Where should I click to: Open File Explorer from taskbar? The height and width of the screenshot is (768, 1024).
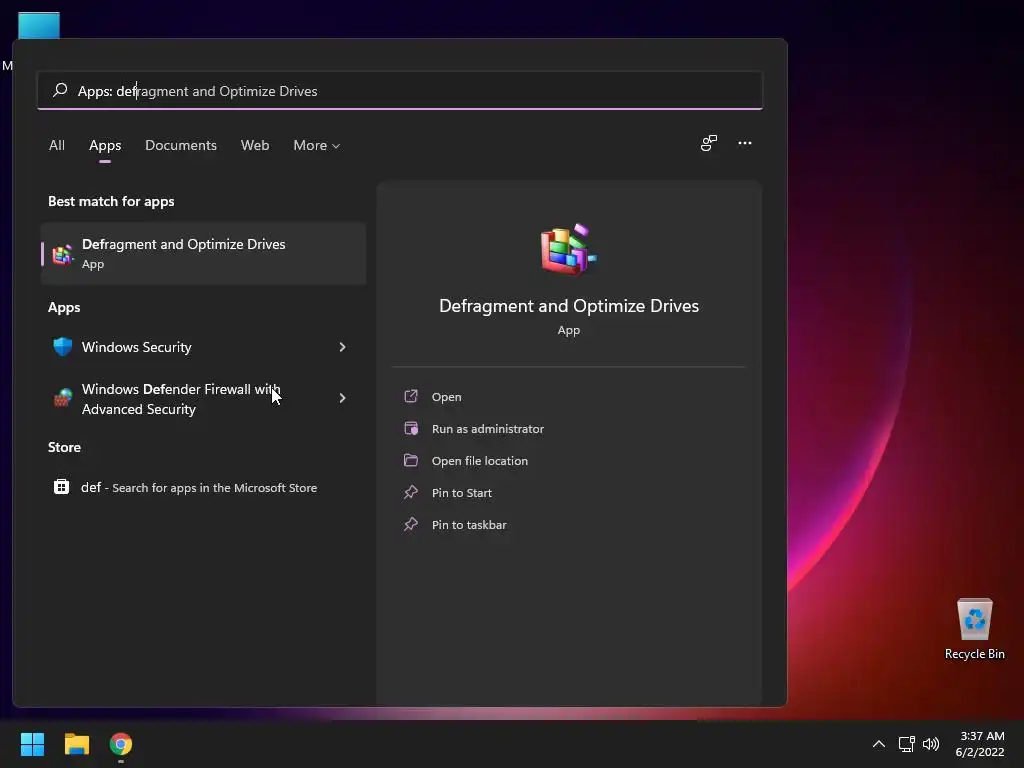[76, 744]
